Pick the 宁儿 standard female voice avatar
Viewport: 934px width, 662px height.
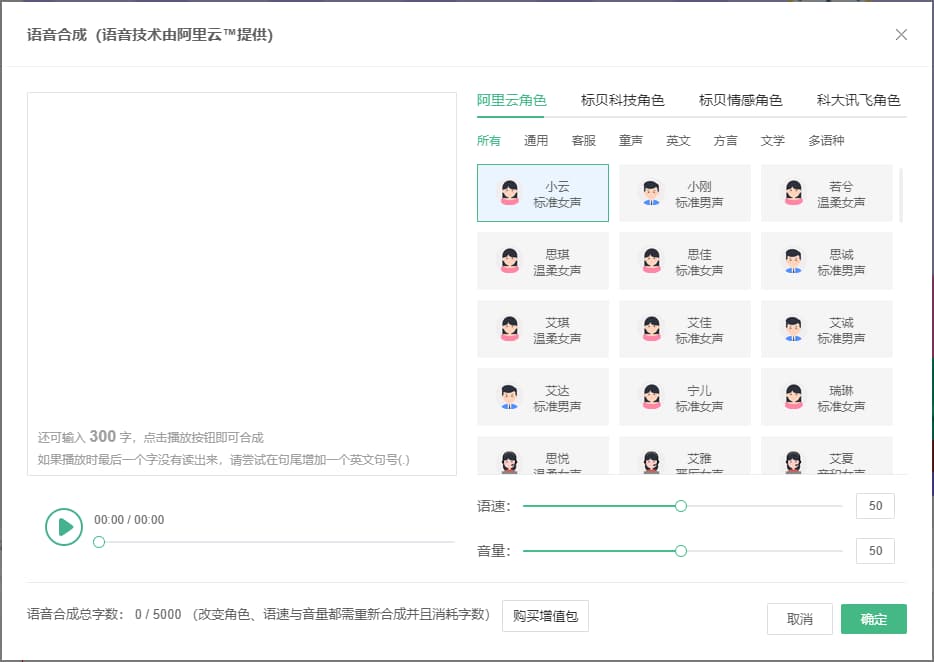click(x=652, y=397)
